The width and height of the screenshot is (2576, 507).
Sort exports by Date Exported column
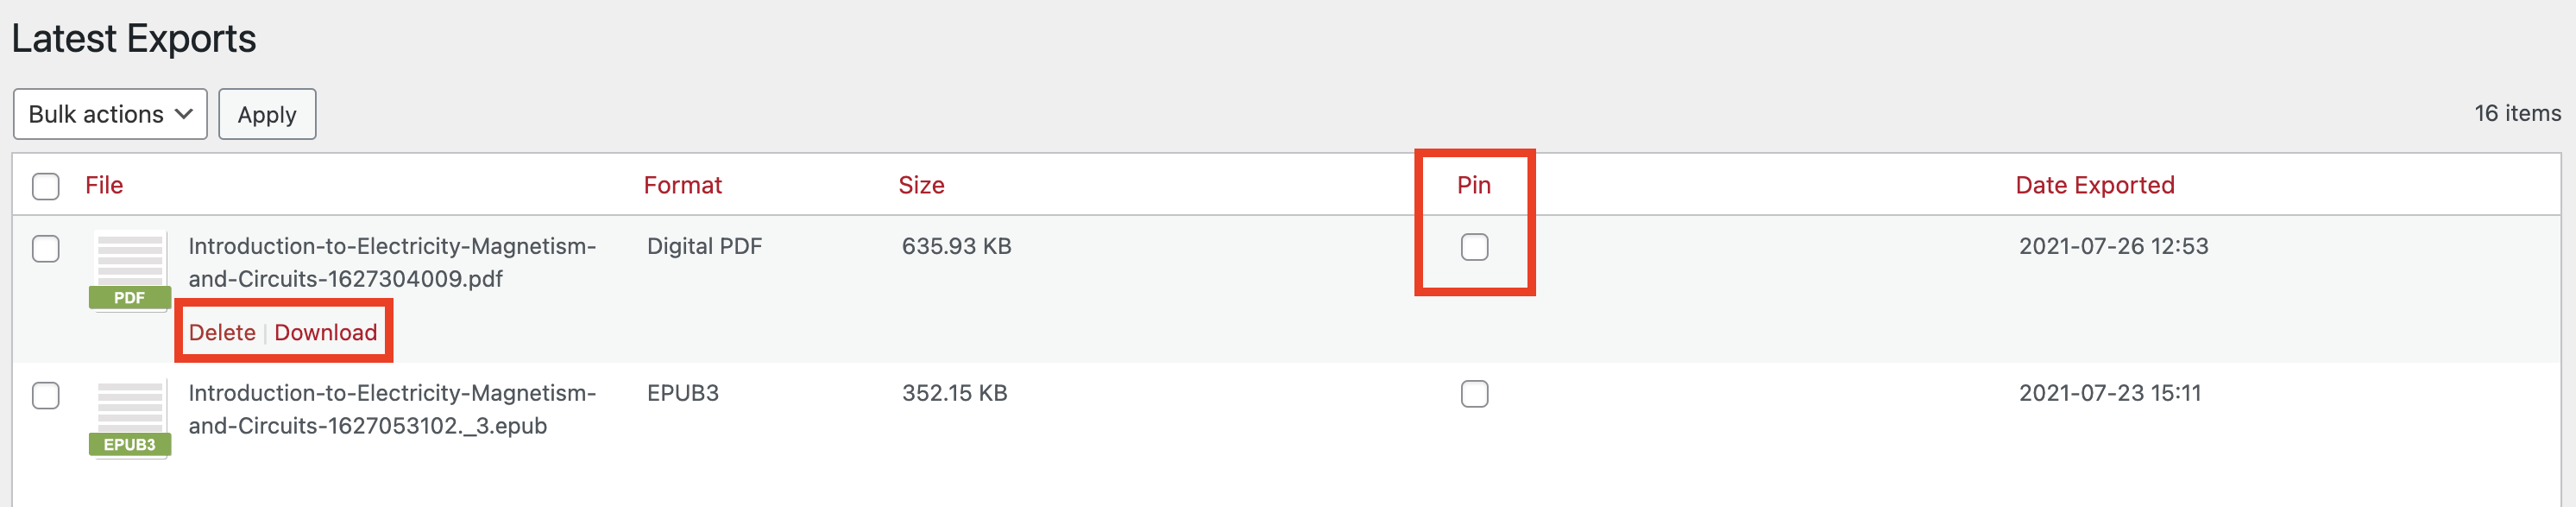pos(2094,185)
